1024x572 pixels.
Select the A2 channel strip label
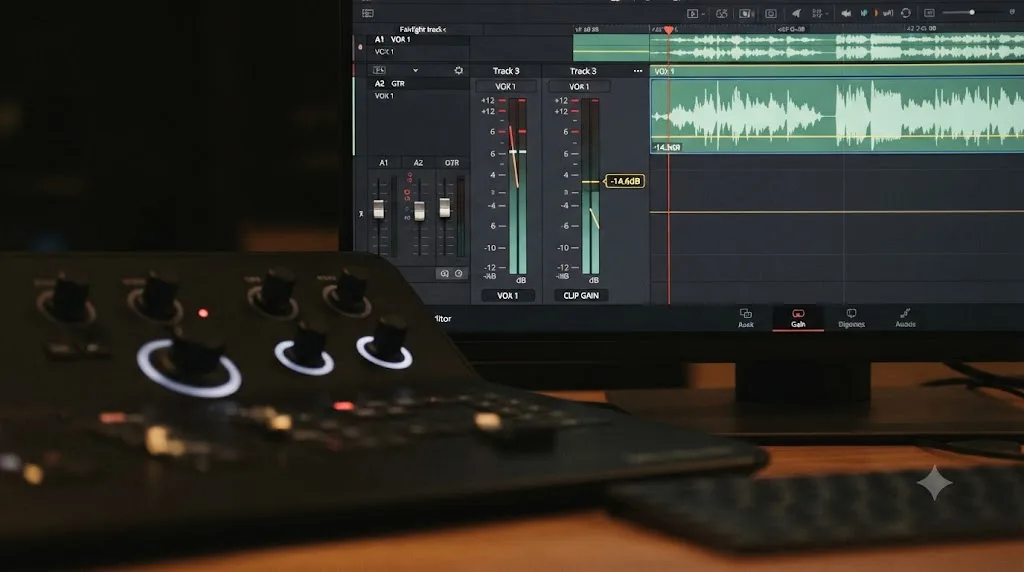tap(418, 163)
